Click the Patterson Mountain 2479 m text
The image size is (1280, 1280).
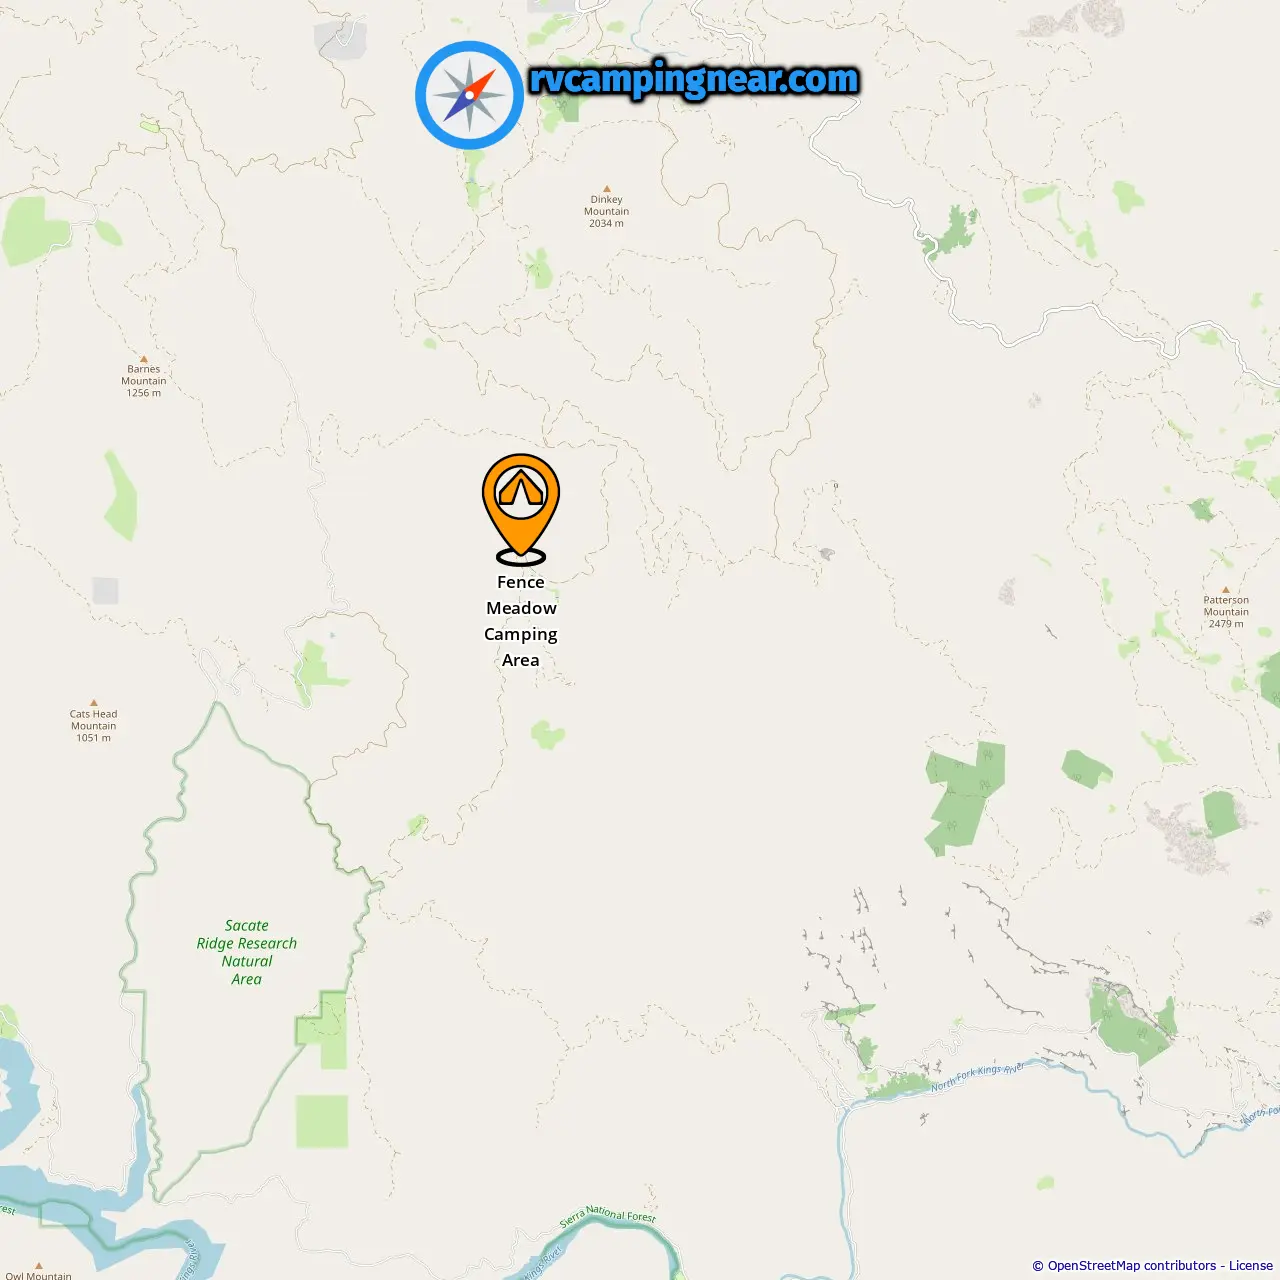click(1226, 612)
